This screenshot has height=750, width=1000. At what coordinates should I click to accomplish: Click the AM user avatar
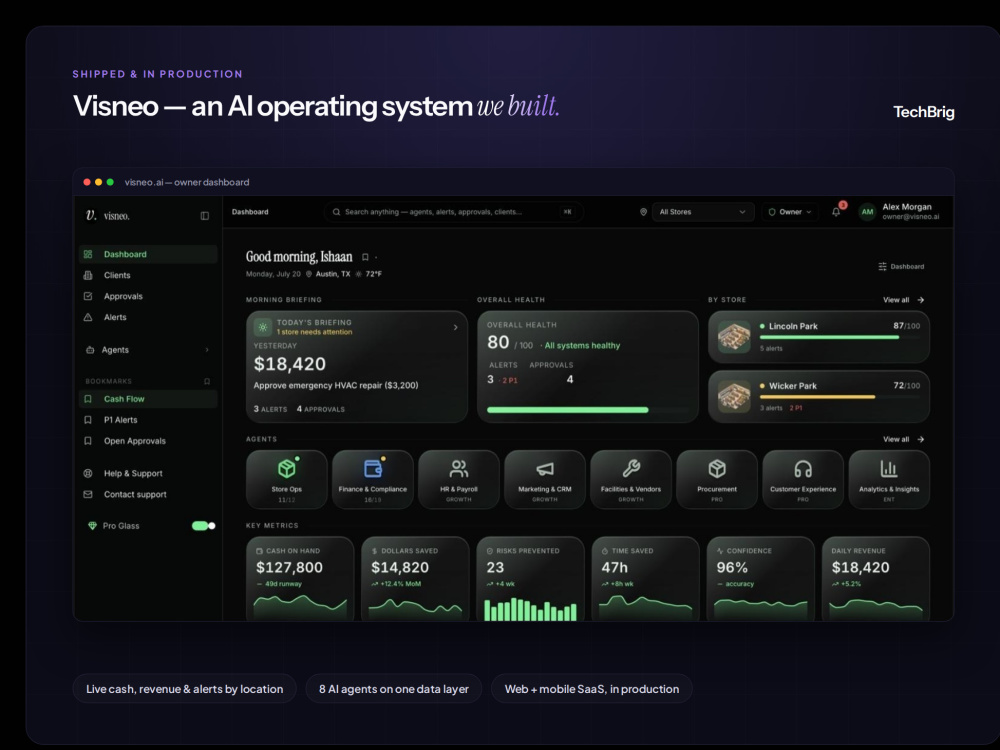867,212
